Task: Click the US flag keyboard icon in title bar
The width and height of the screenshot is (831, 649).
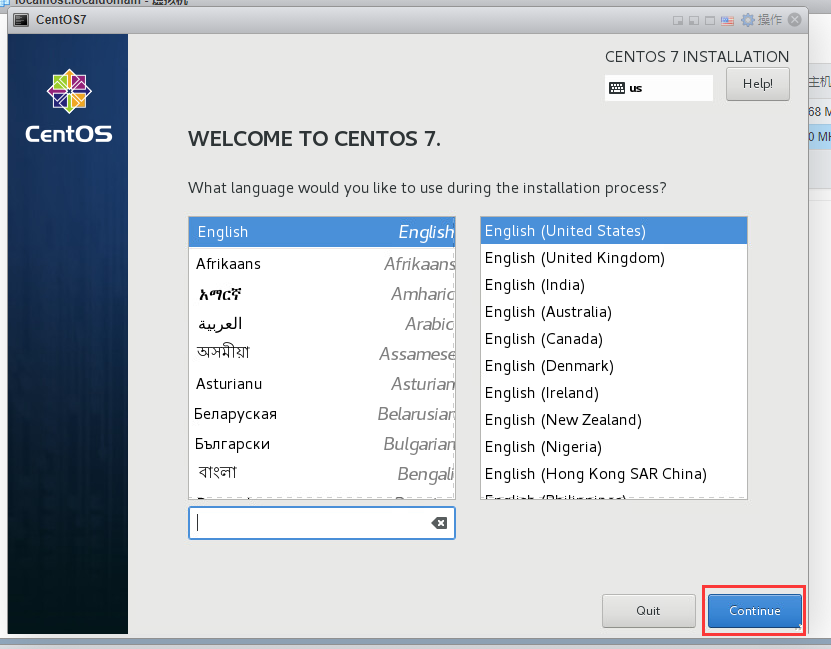Action: (728, 21)
